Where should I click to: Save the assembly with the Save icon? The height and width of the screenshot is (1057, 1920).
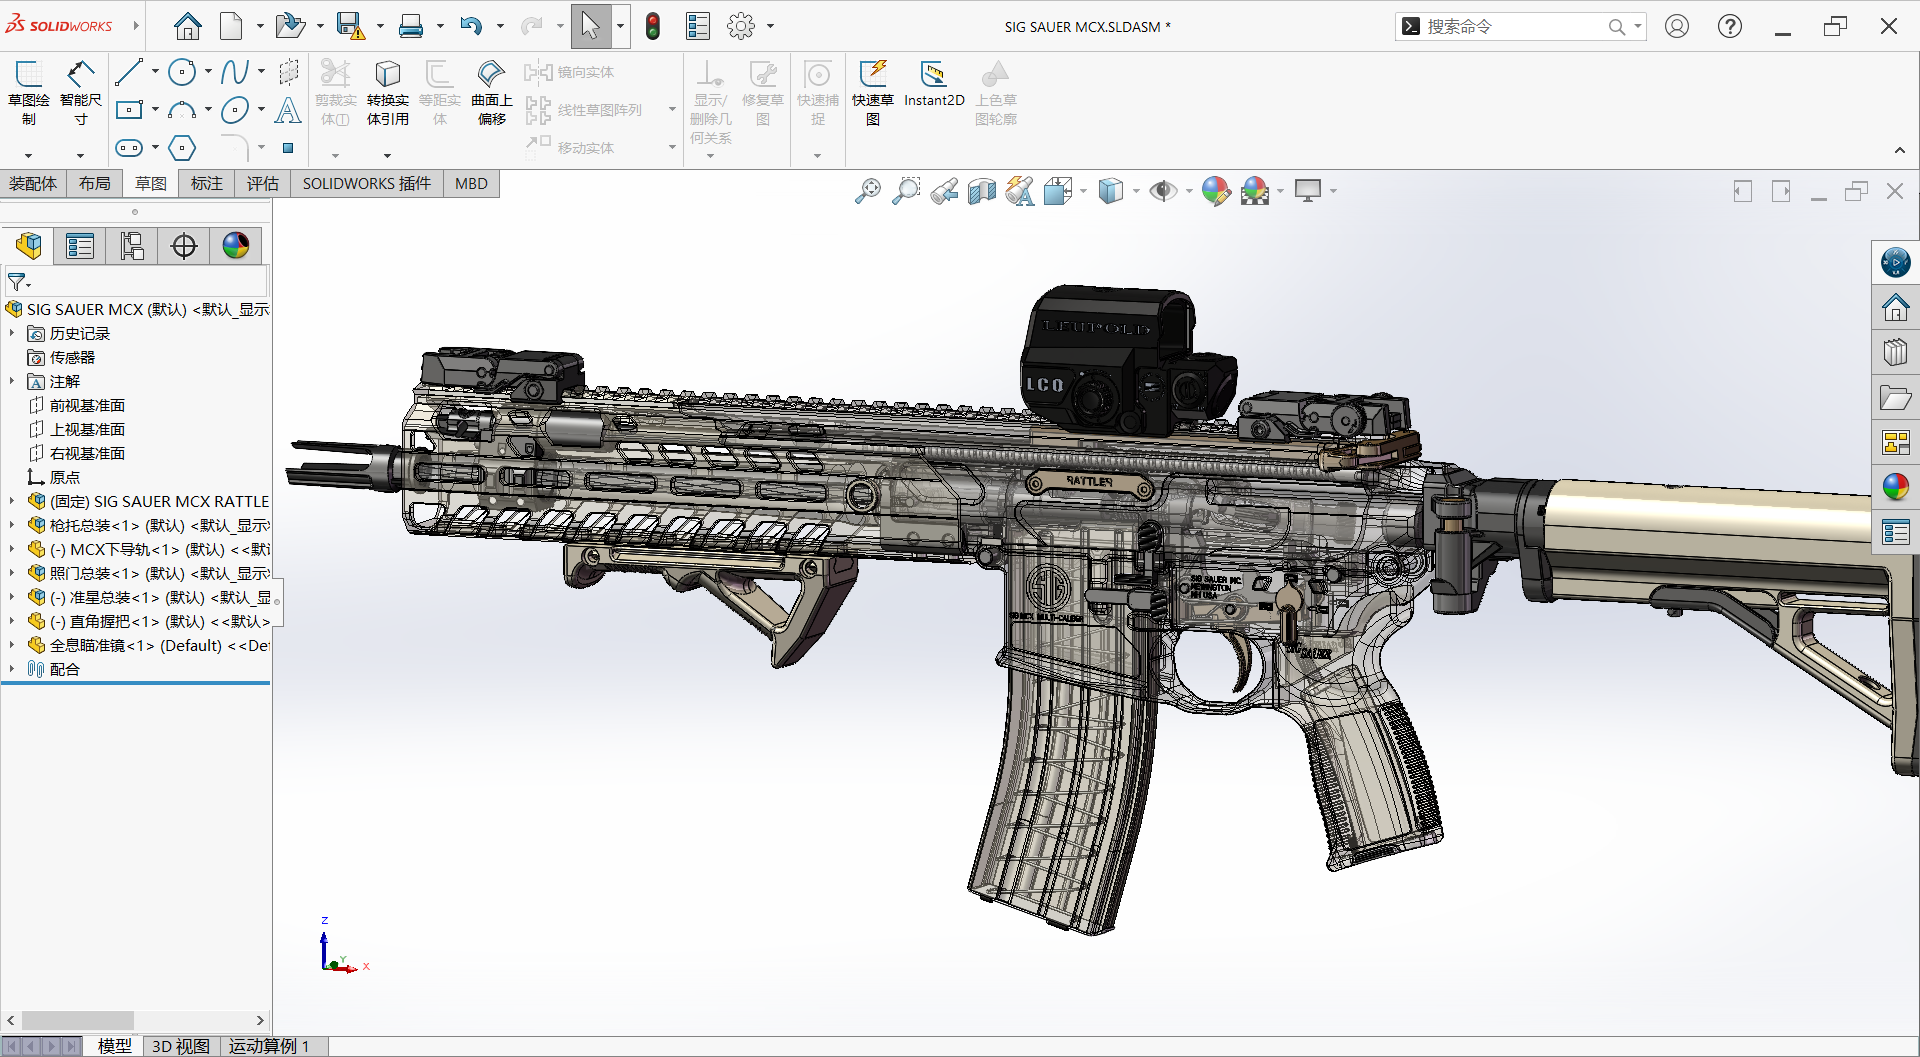tap(350, 26)
